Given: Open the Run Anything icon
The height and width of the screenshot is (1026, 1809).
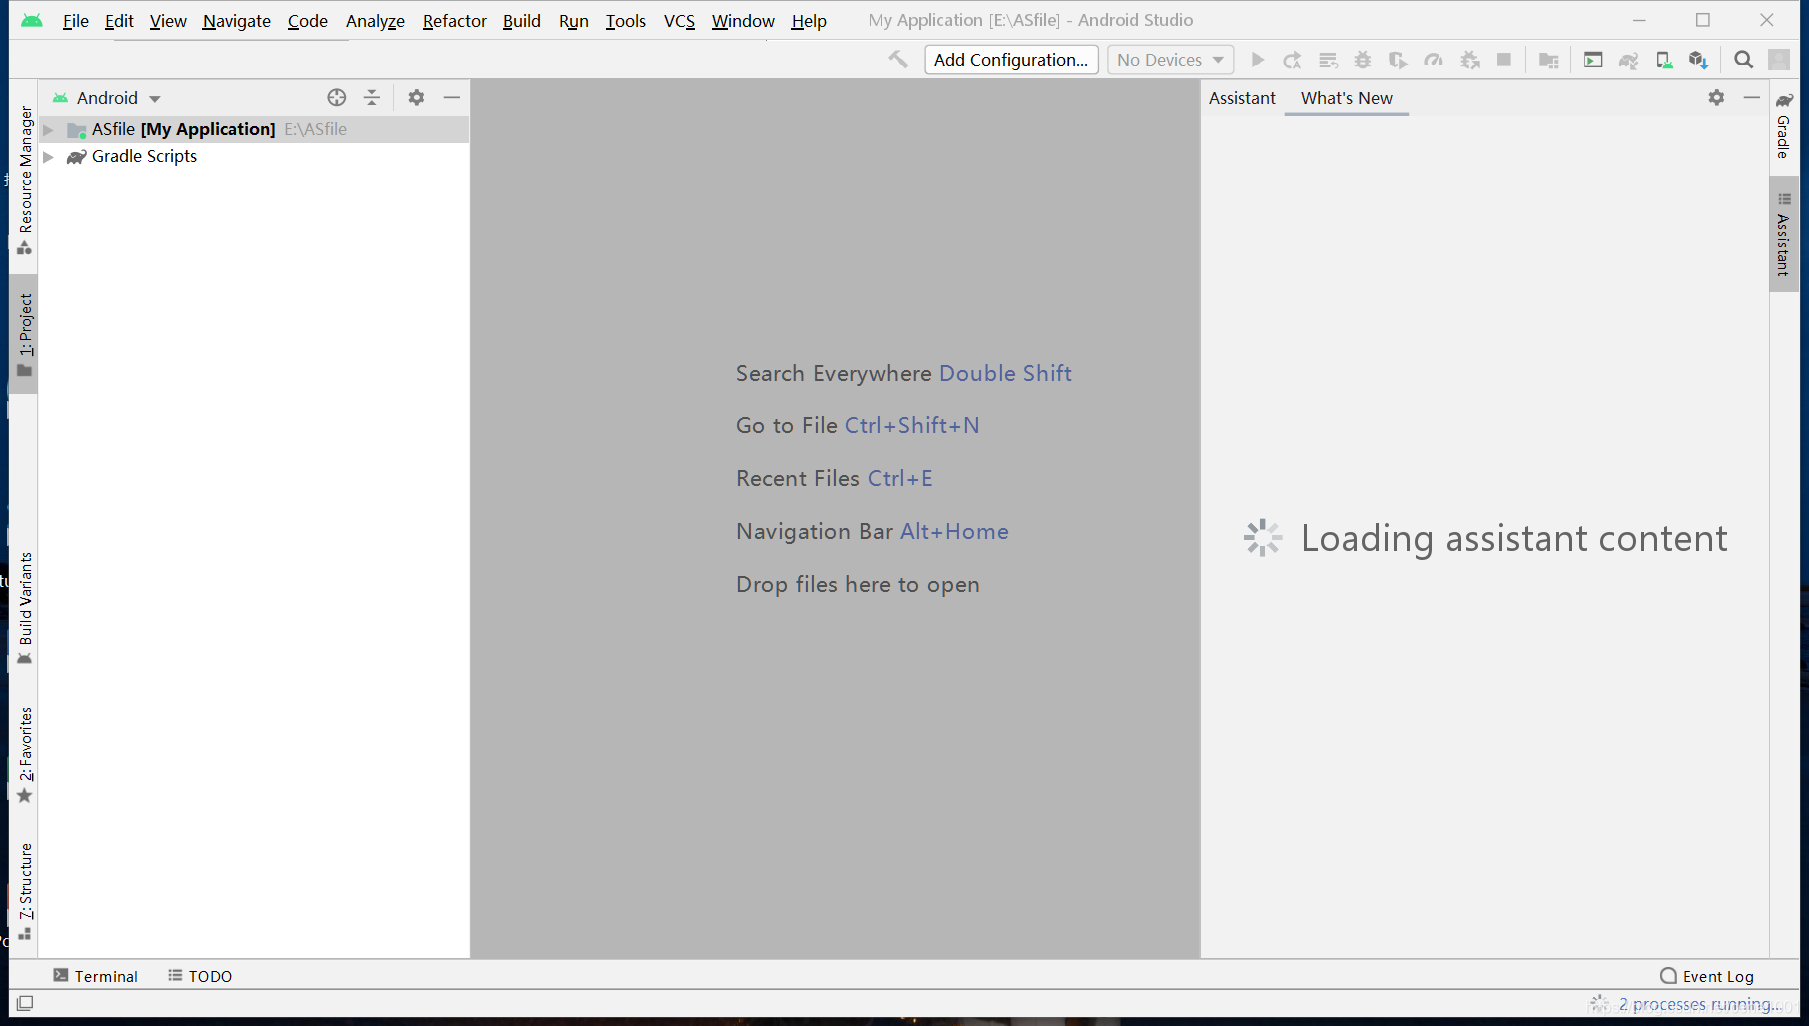Looking at the screenshot, I should tap(1593, 60).
